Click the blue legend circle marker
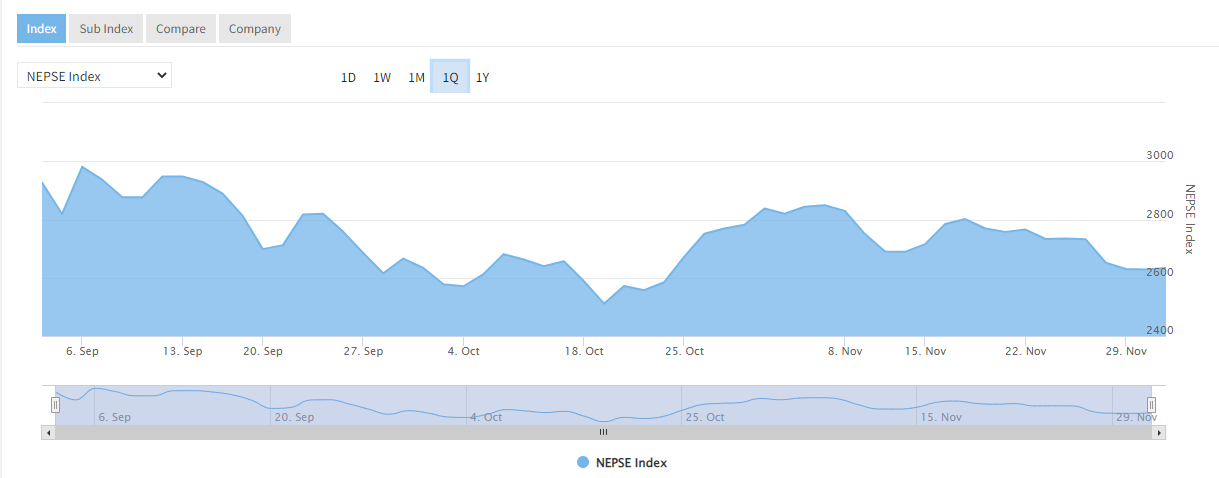The width and height of the screenshot is (1219, 478). click(583, 462)
